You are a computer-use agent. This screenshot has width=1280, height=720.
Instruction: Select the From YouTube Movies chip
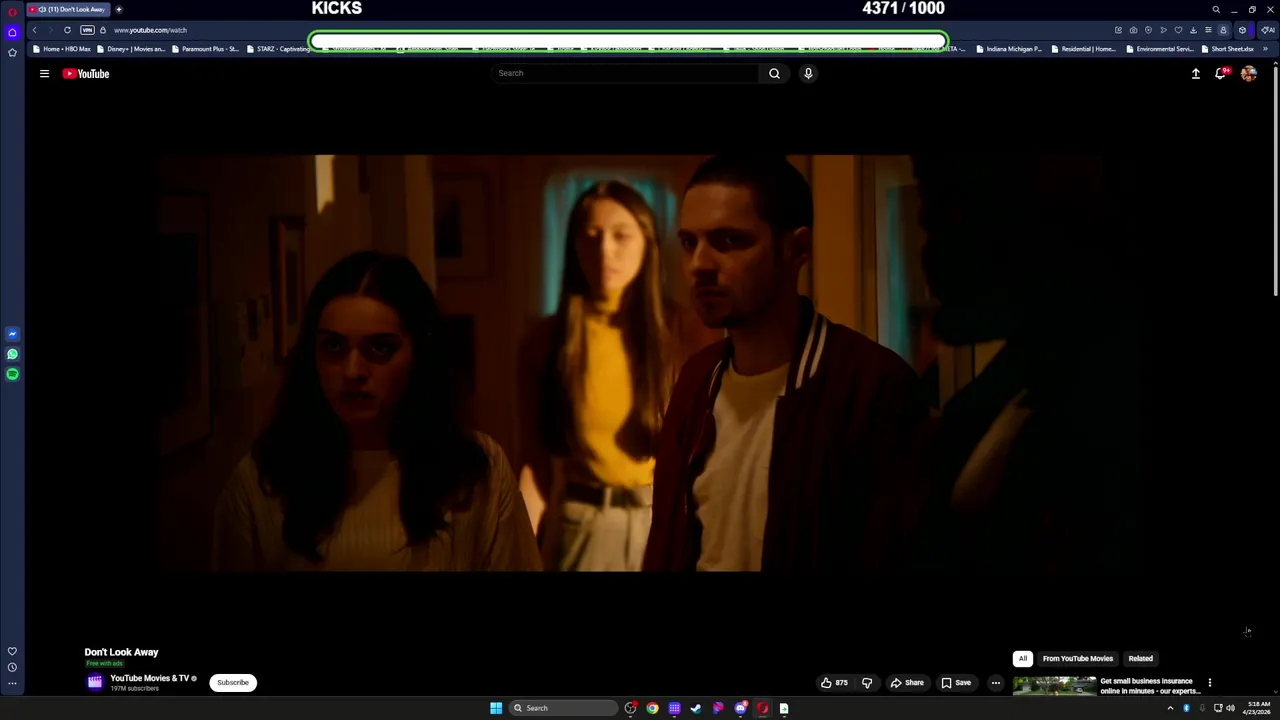[1077, 659]
